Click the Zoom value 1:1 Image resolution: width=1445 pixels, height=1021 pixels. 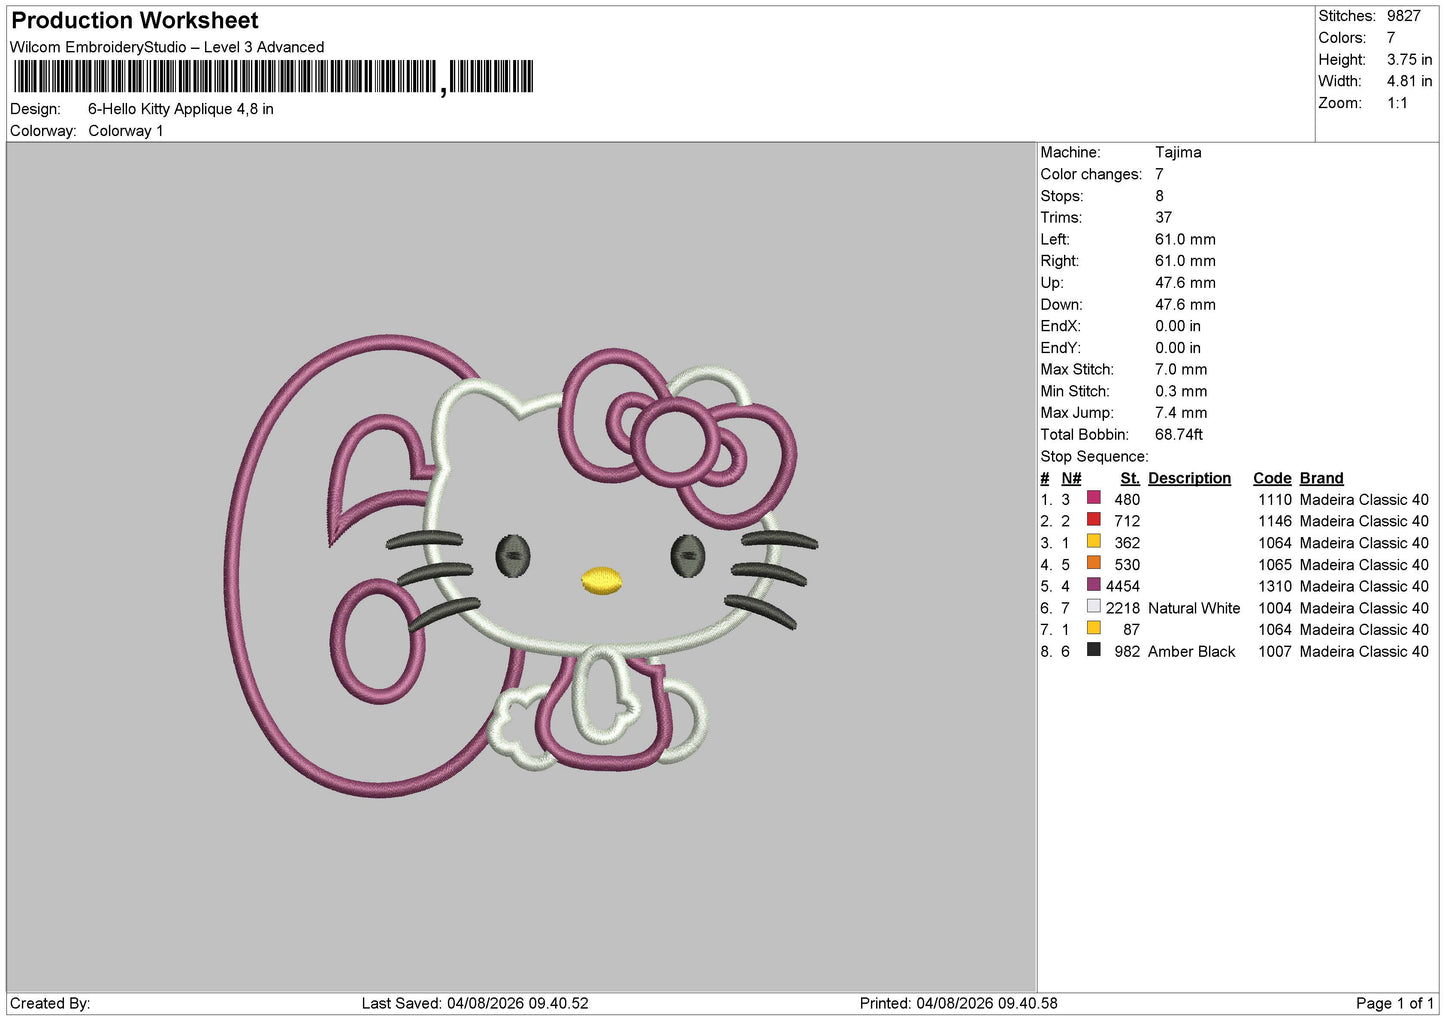(1397, 103)
